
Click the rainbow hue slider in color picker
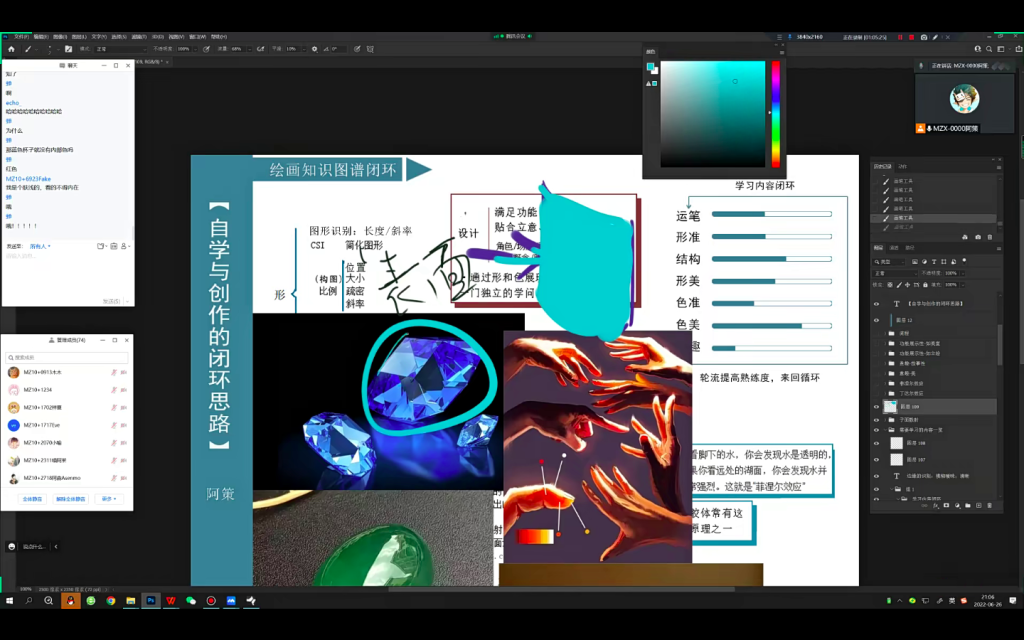click(x=774, y=113)
